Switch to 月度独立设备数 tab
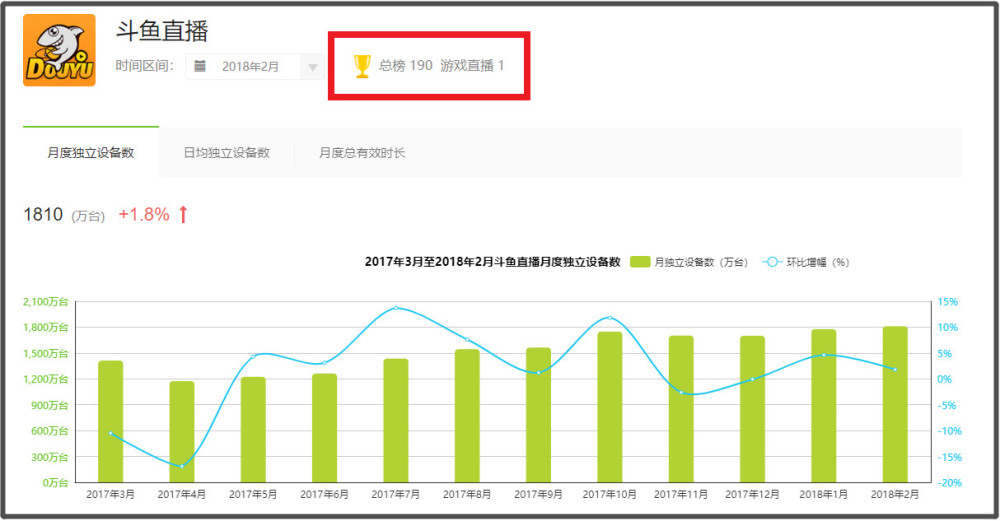Image resolution: width=1000 pixels, height=521 pixels. pyautogui.click(x=91, y=152)
